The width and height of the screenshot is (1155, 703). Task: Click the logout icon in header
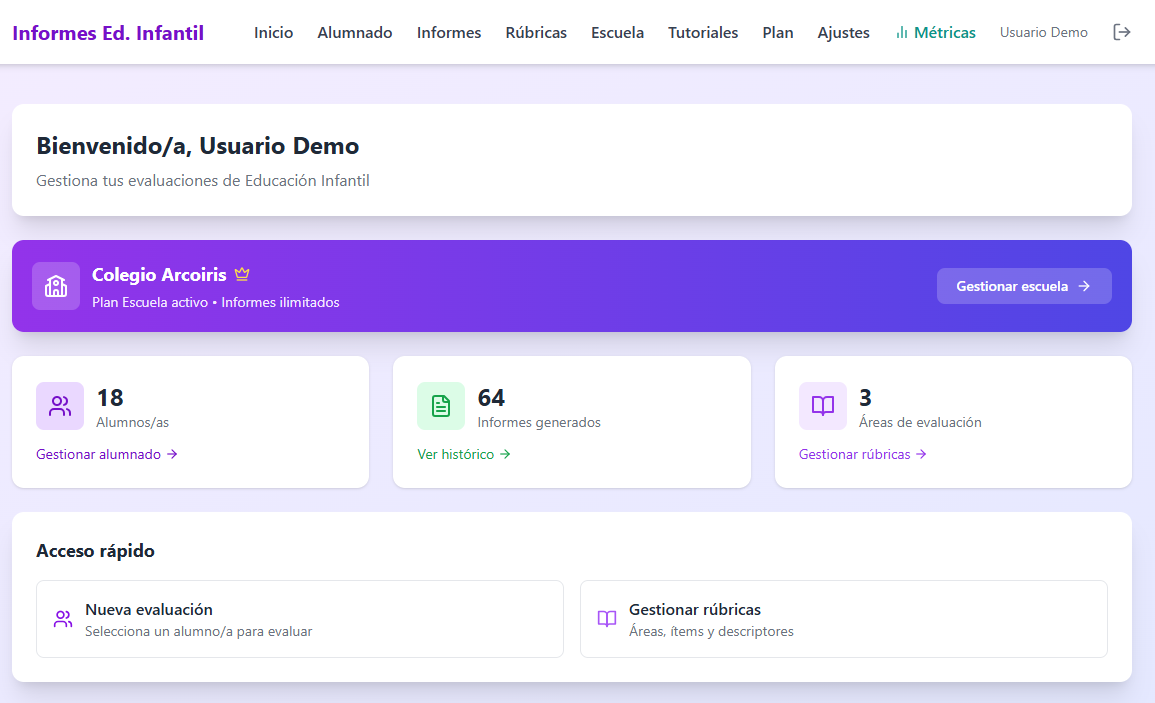(x=1122, y=32)
